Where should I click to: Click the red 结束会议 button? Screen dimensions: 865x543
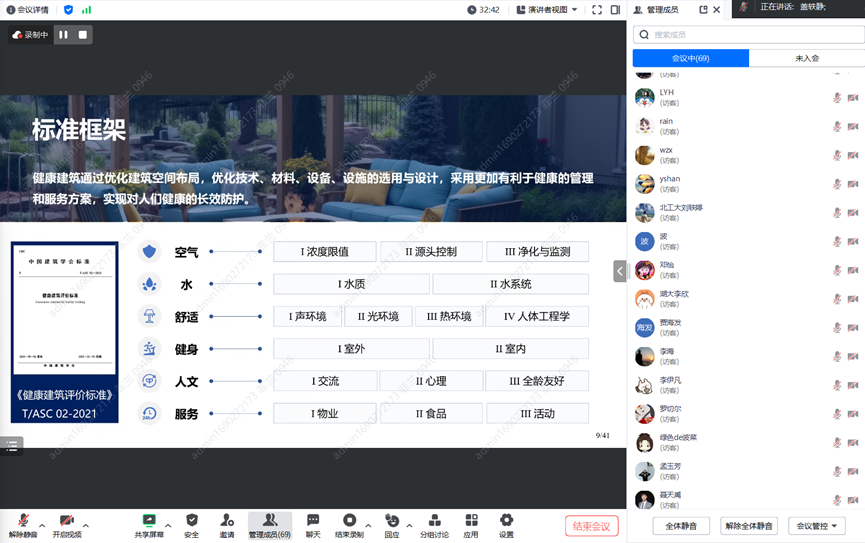[x=591, y=526]
